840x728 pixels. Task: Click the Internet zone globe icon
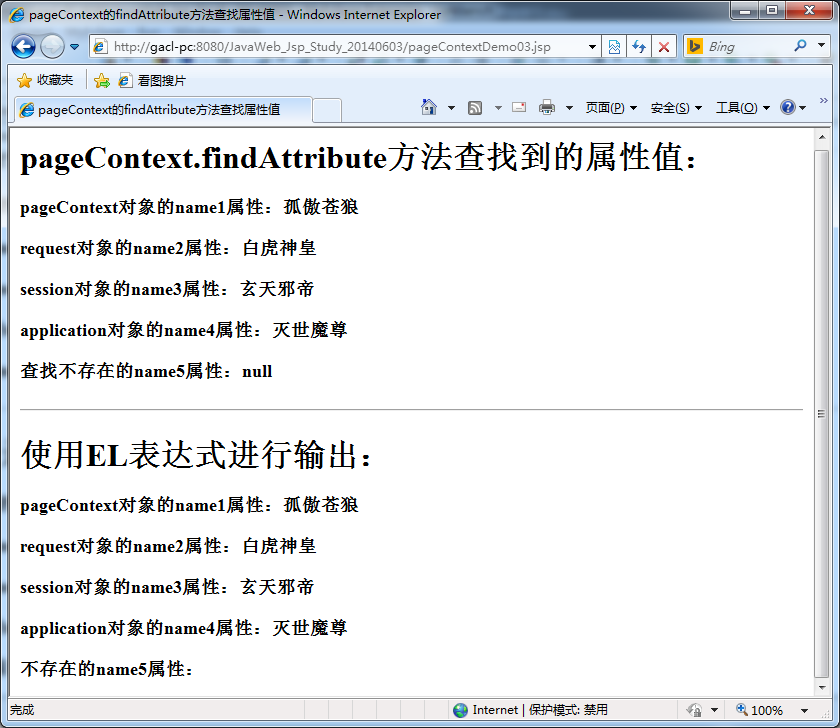[460, 710]
